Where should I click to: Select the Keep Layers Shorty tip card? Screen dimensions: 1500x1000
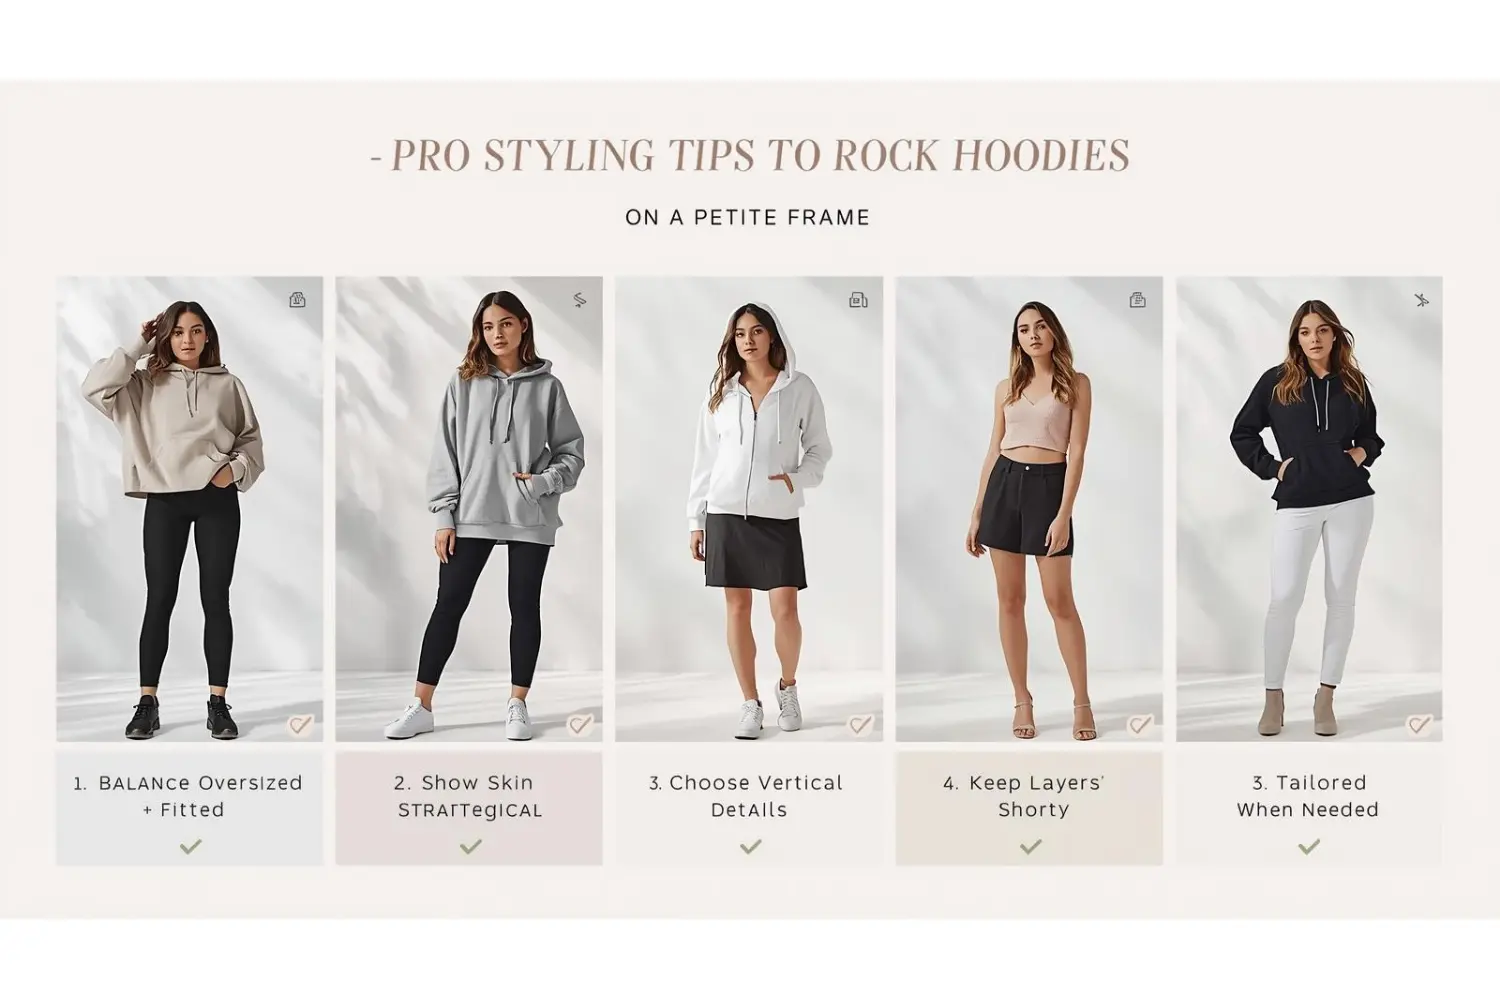(1029, 808)
